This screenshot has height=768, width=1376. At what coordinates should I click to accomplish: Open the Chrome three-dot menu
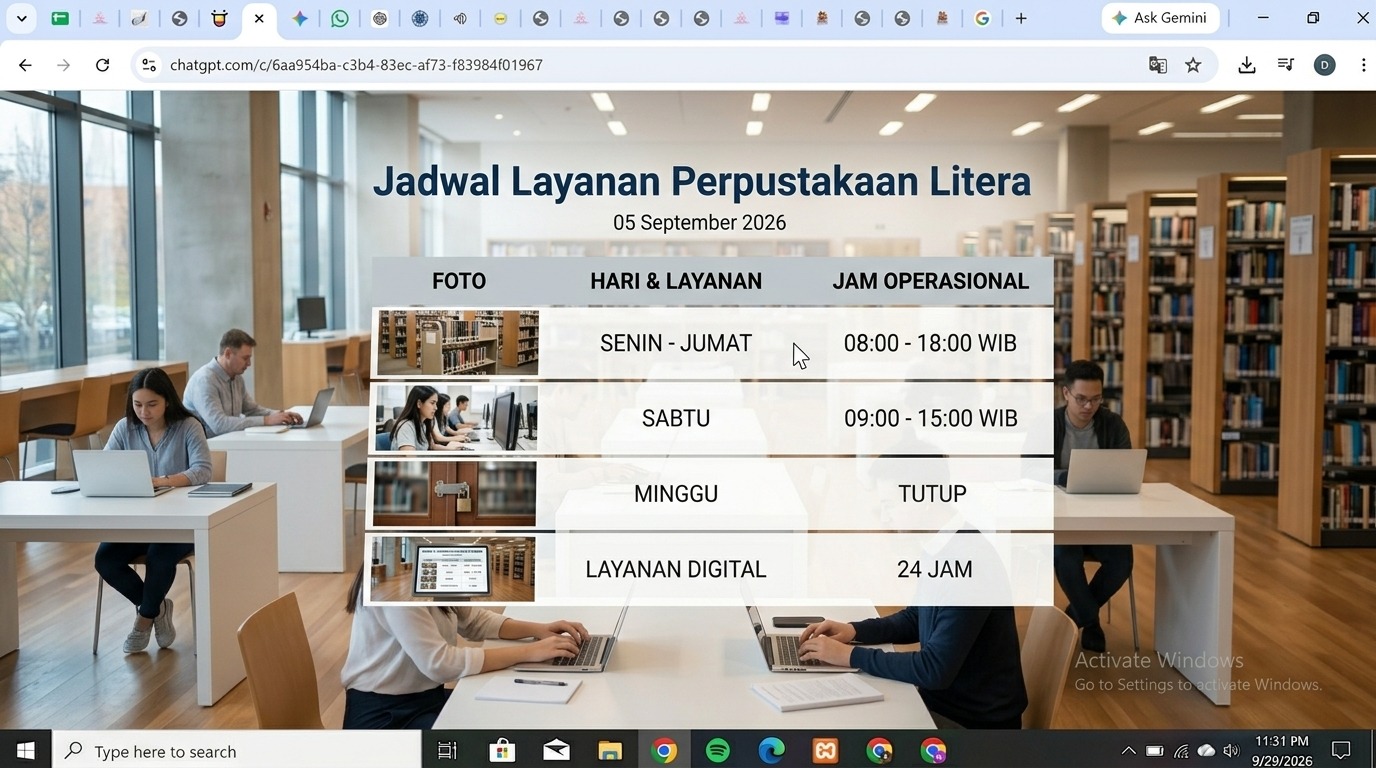pyautogui.click(x=1363, y=65)
